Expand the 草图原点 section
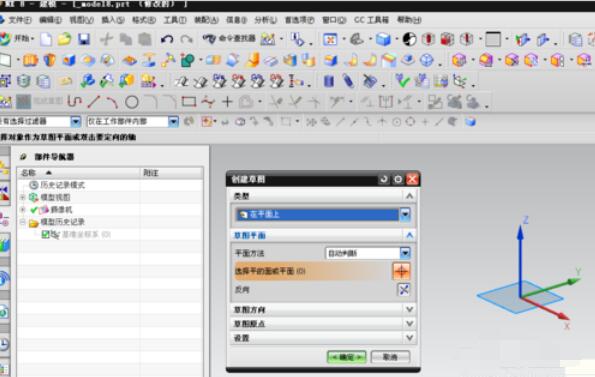This screenshot has width=595, height=377. 409,324
